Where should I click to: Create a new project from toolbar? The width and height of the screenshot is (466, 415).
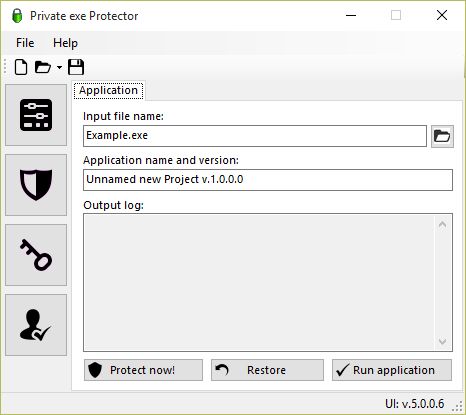[x=21, y=67]
